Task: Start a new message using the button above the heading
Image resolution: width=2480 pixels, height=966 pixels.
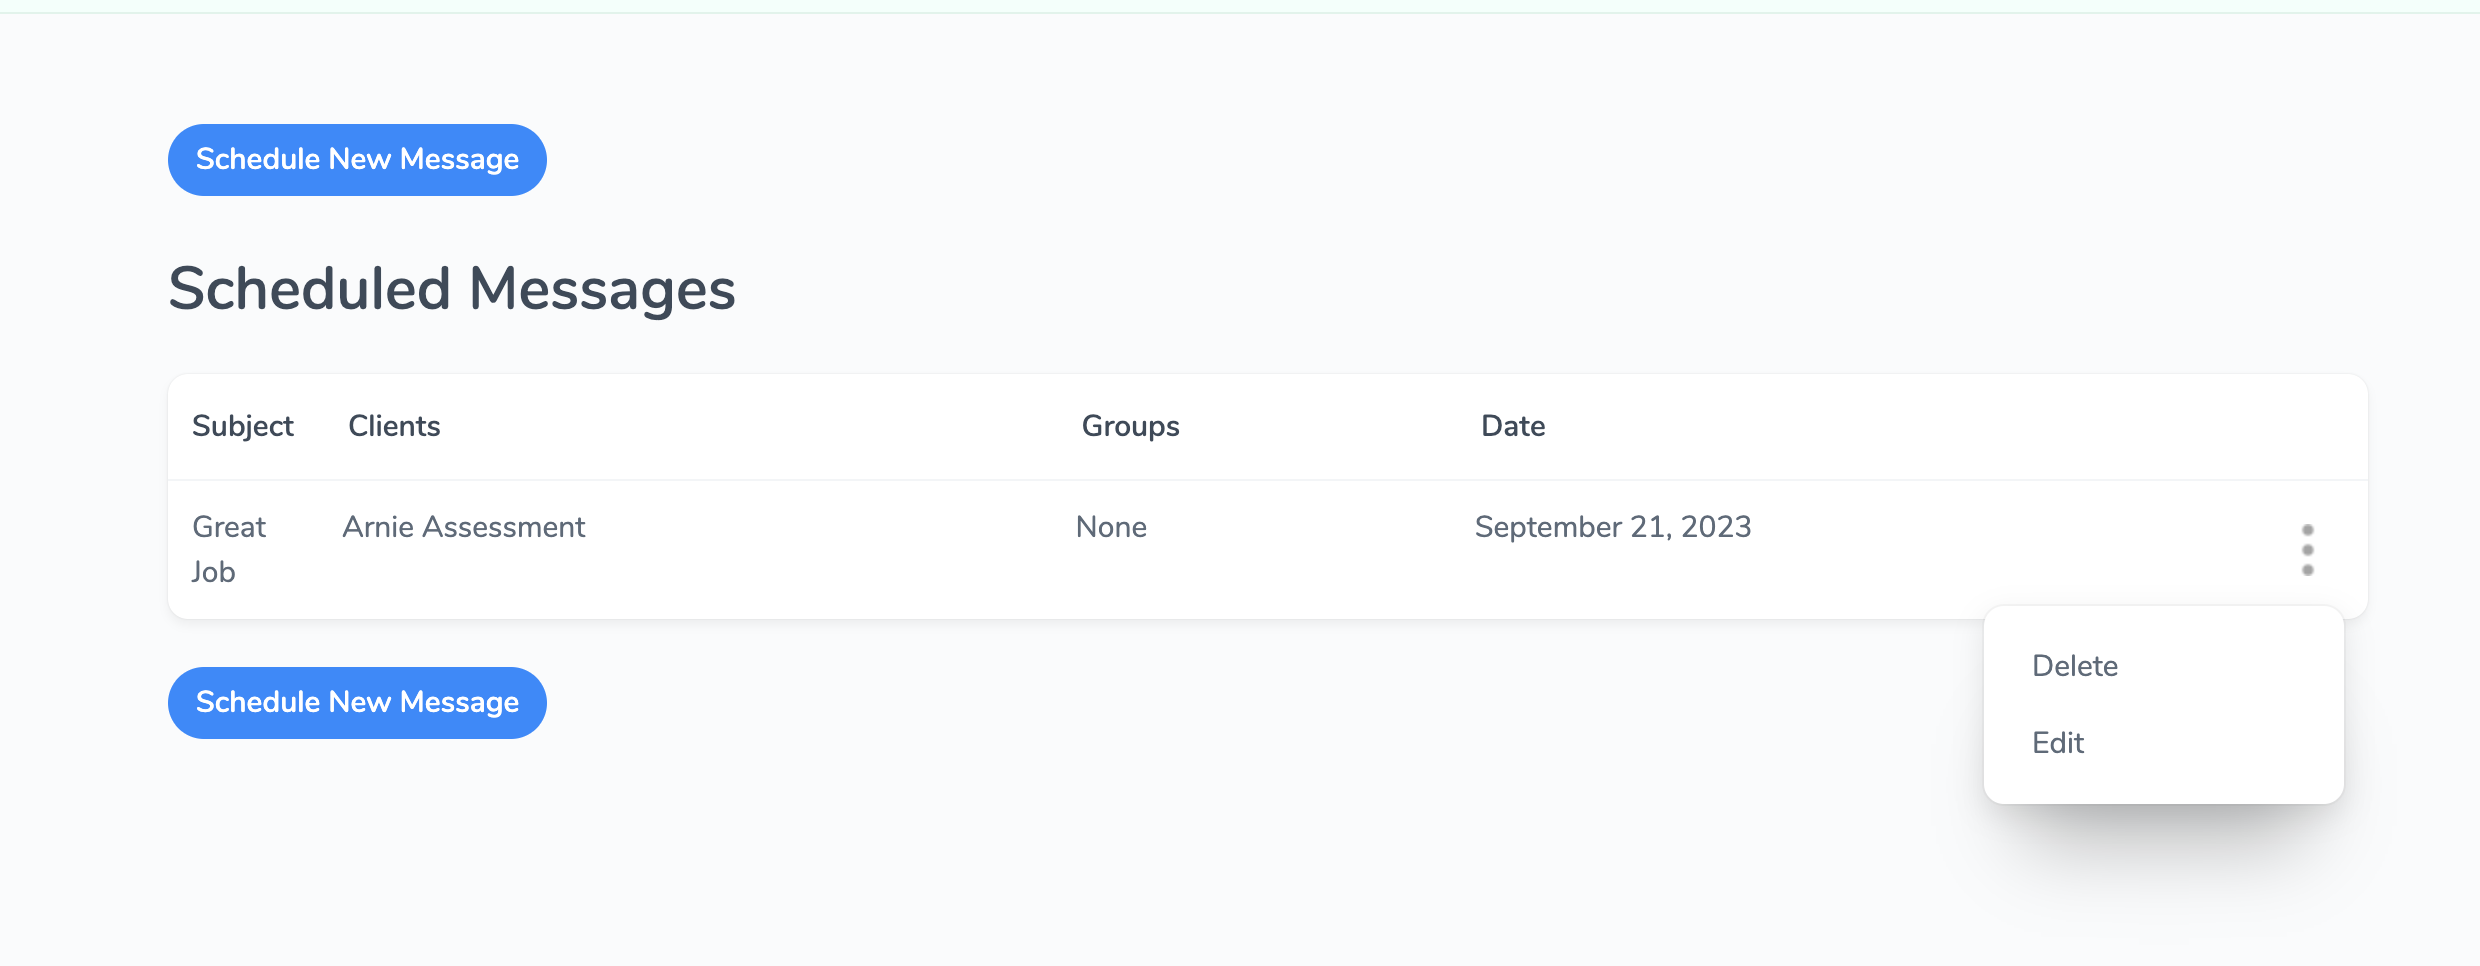Action: tap(357, 160)
